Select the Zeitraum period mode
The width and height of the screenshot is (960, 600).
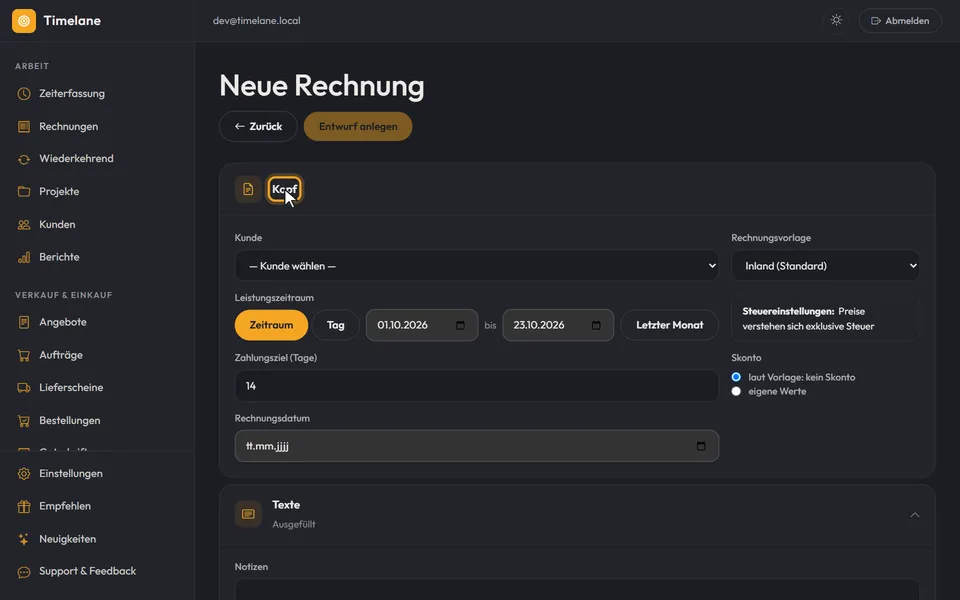point(271,325)
